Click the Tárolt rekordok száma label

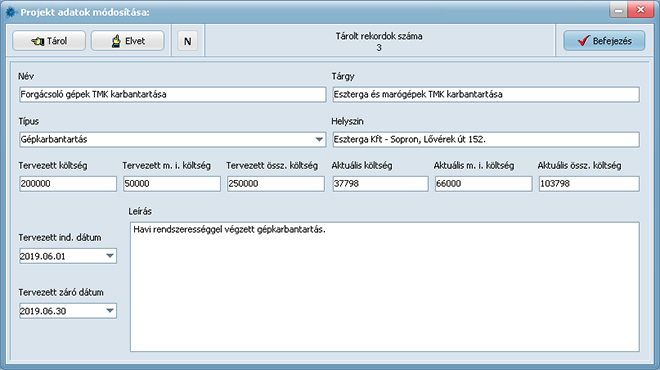coord(379,36)
